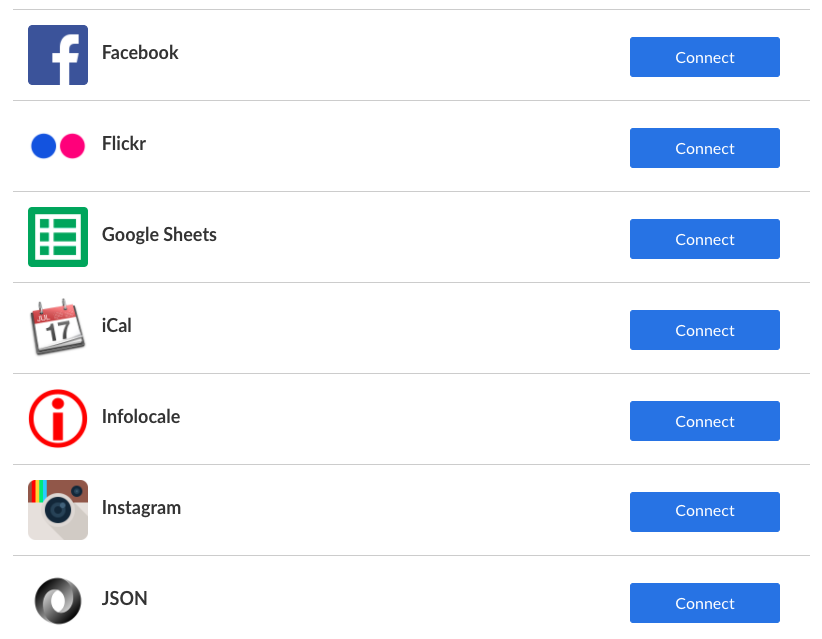Click the Infolocale icon

pos(57,418)
